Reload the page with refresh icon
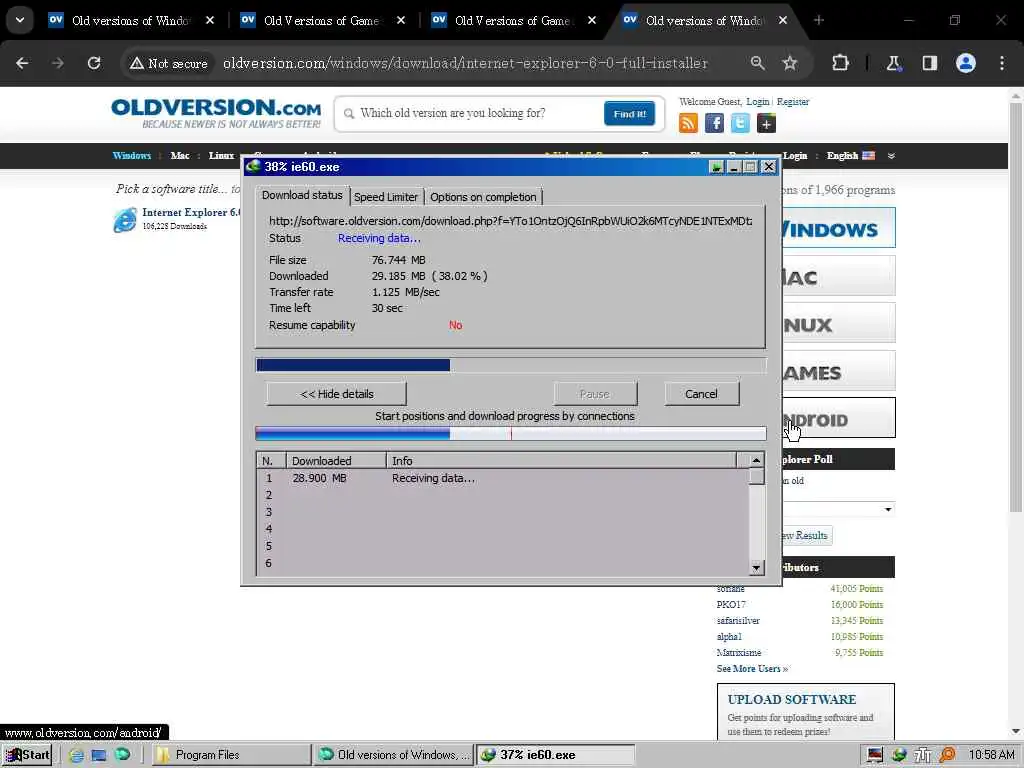The image size is (1024, 768). point(94,63)
